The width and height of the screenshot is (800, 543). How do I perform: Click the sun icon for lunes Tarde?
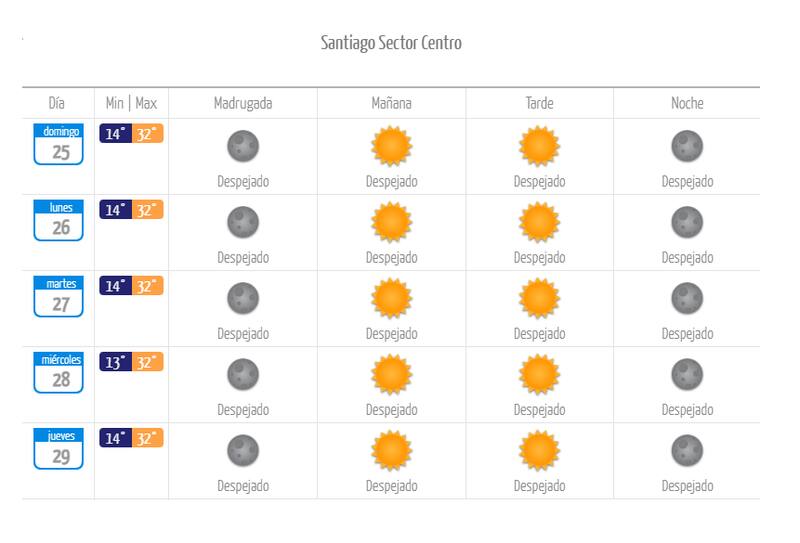coord(539,222)
